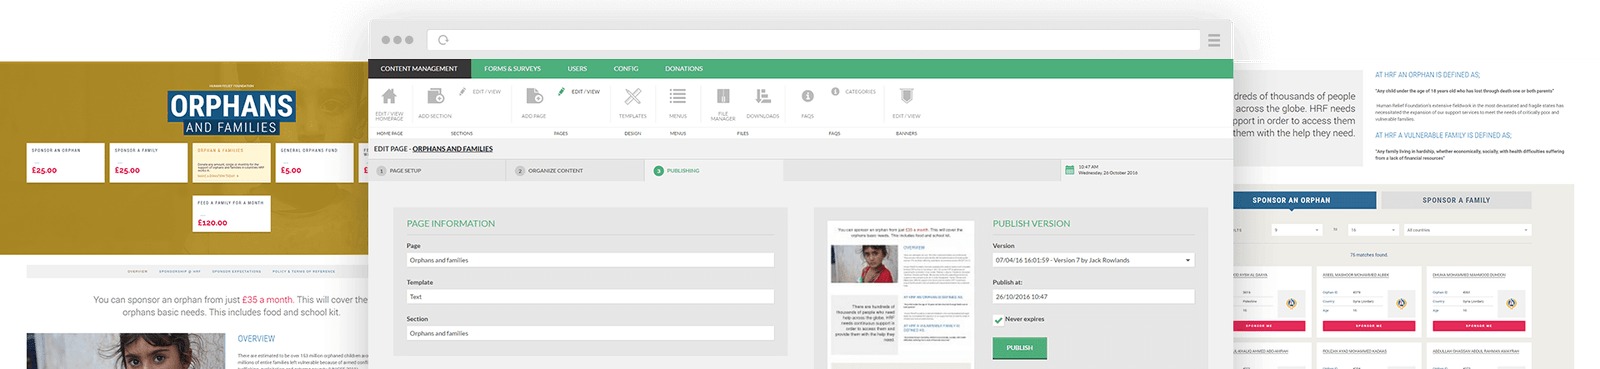Click the Overview link on left page

tap(138, 271)
